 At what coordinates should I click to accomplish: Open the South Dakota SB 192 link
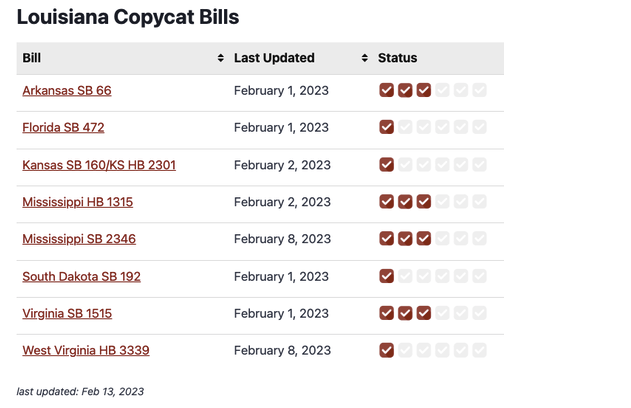[x=81, y=276]
